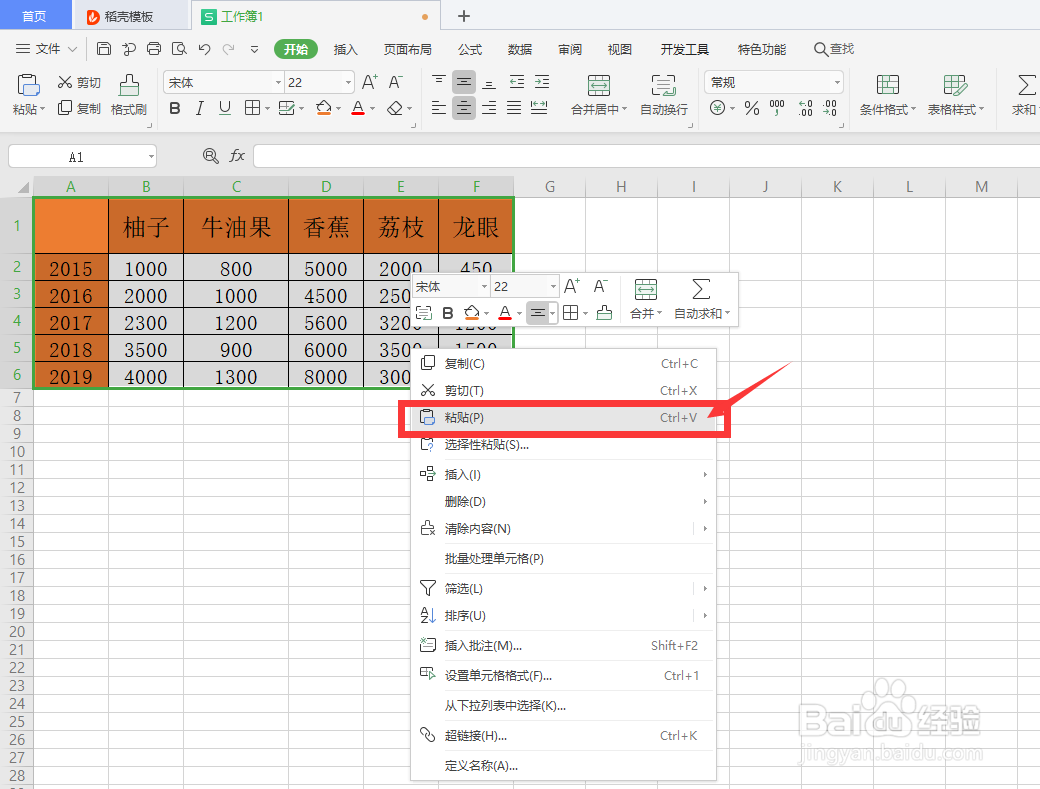Click the Redo arrow icon
Viewport: 1040px width, 789px height.
click(x=229, y=48)
